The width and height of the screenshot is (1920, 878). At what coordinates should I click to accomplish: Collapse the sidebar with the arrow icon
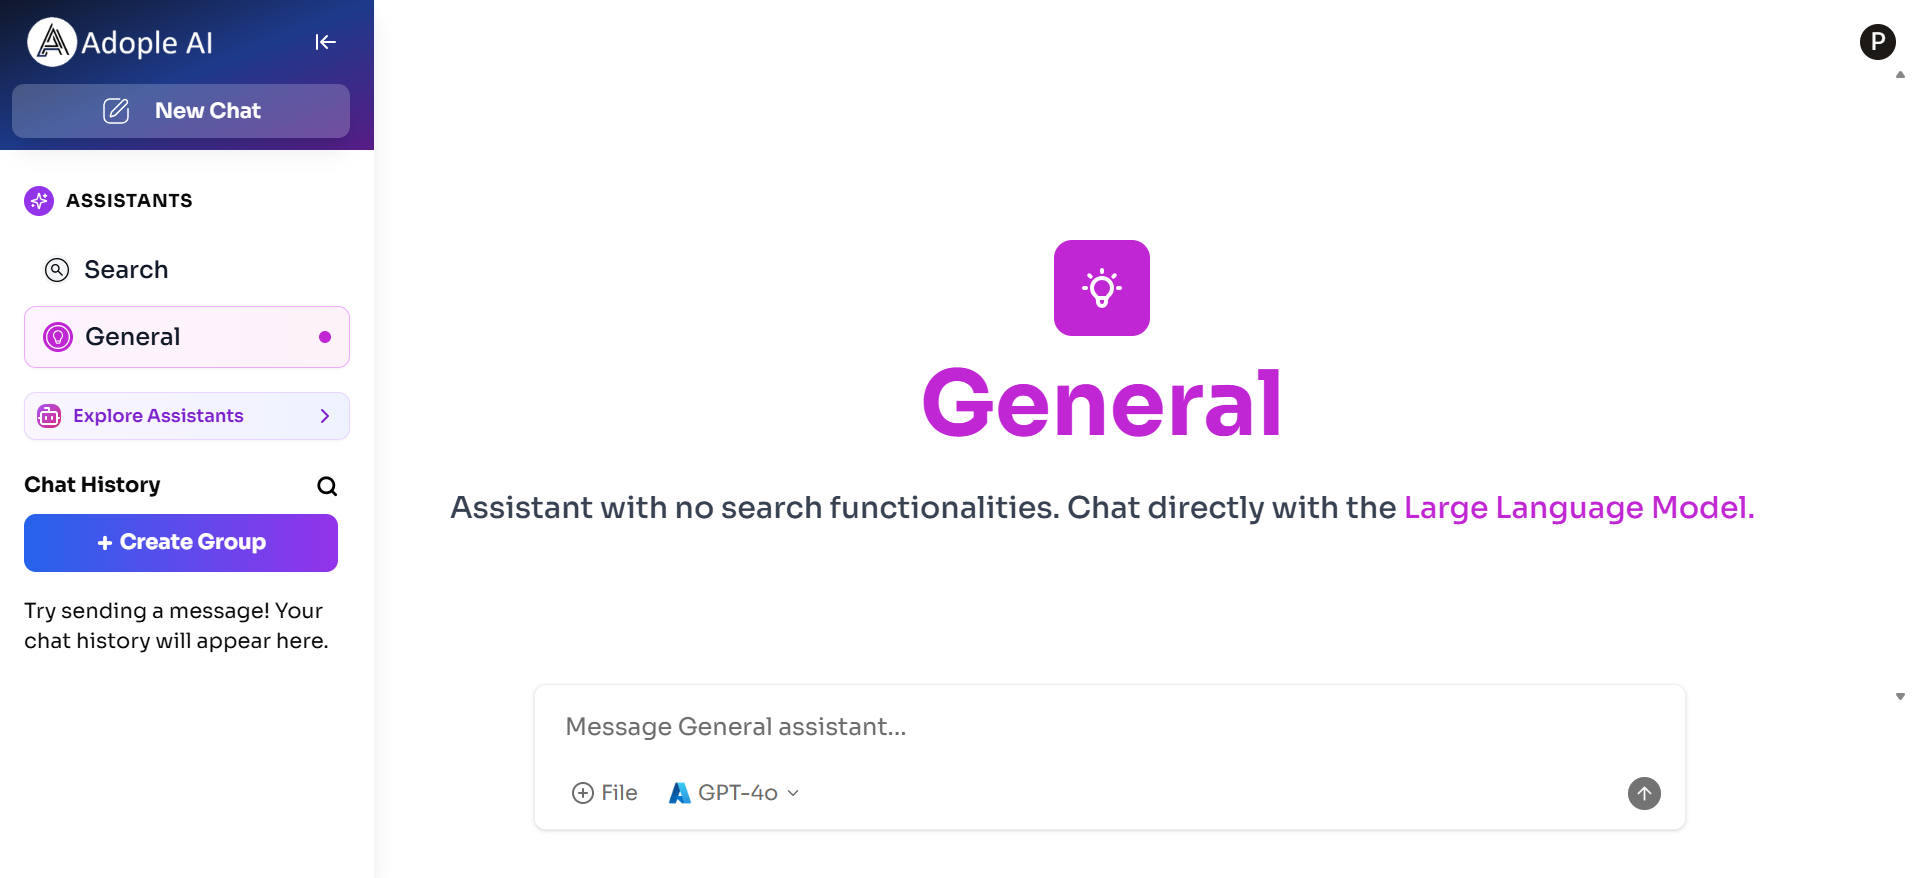pos(325,42)
